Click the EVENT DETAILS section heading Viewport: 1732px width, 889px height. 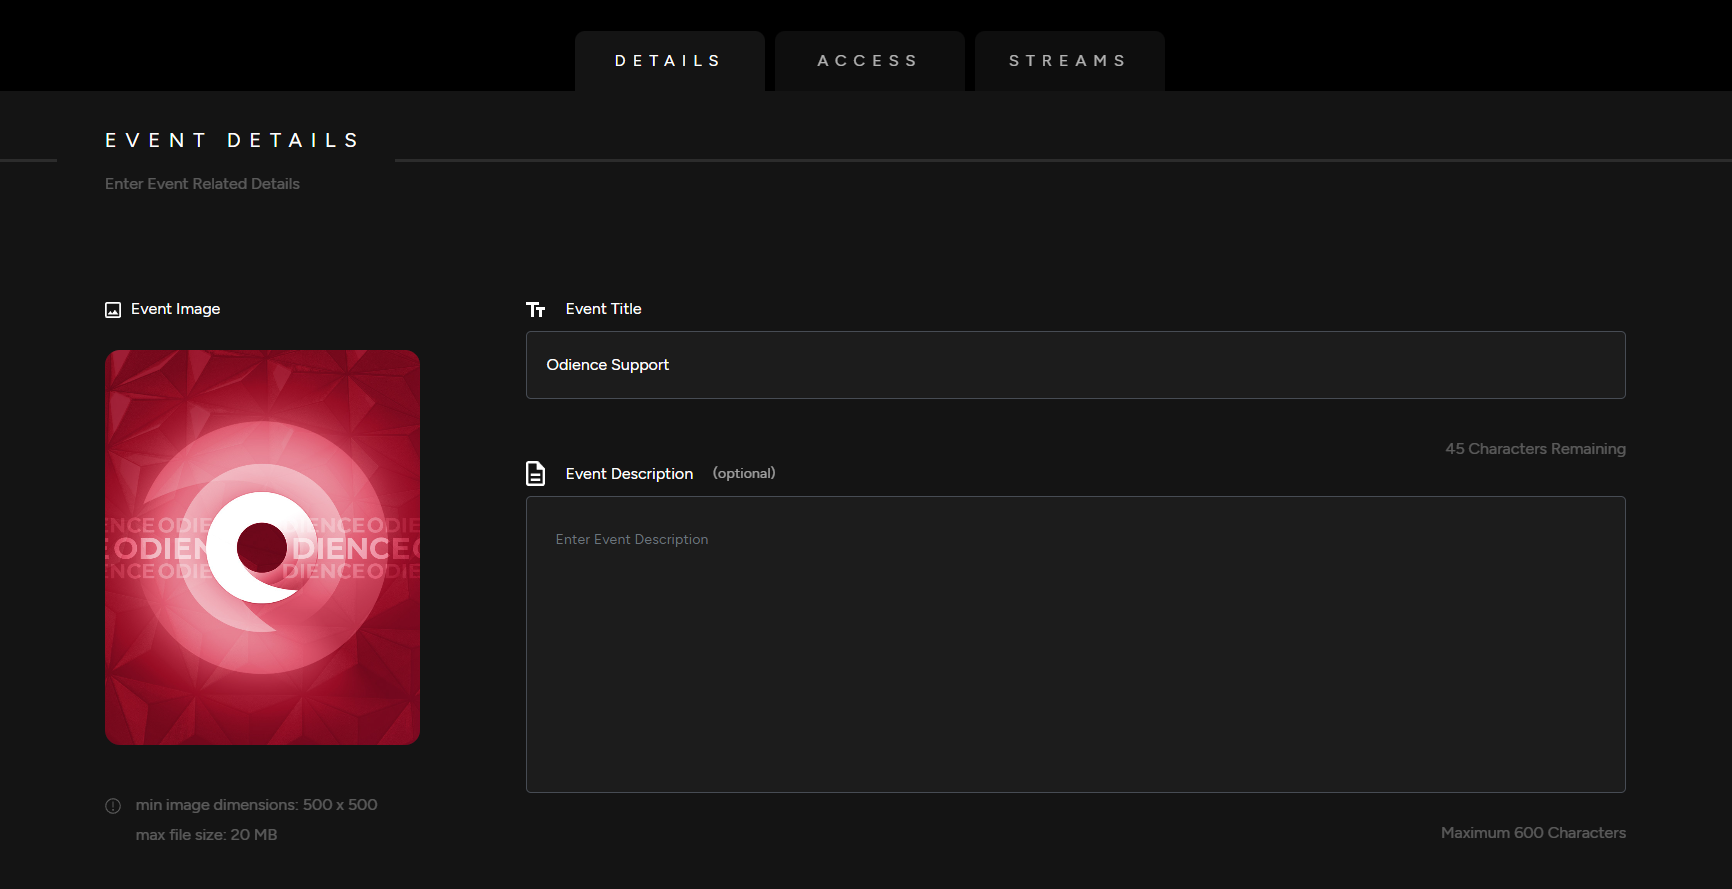[232, 141]
